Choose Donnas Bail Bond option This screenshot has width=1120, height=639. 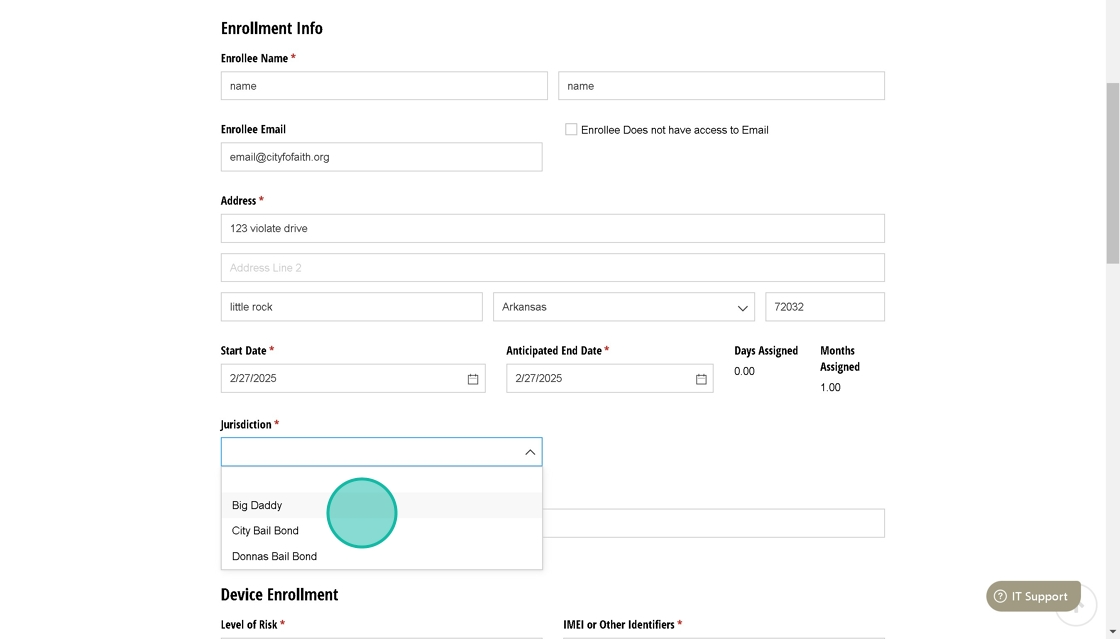pyautogui.click(x=381, y=557)
